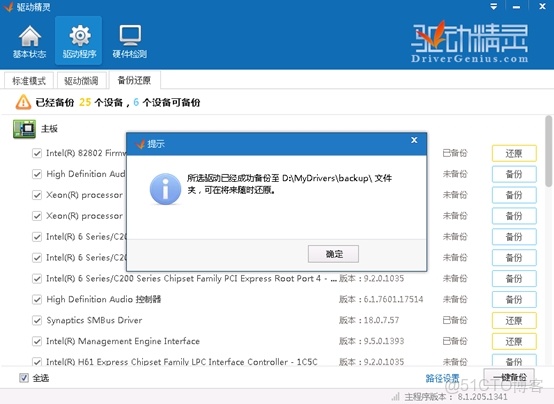Click the blue info icon in dialog

click(x=165, y=189)
